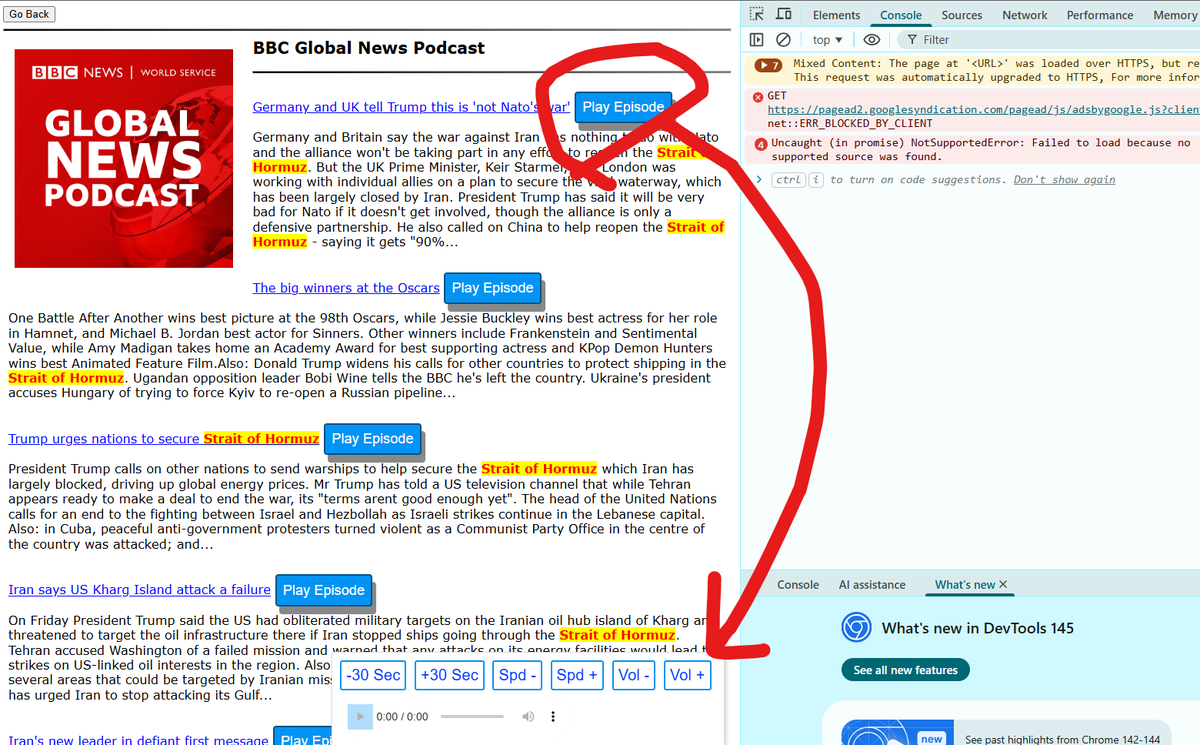Clear the console with the ban icon
This screenshot has width=1200, height=745.
pyautogui.click(x=784, y=40)
